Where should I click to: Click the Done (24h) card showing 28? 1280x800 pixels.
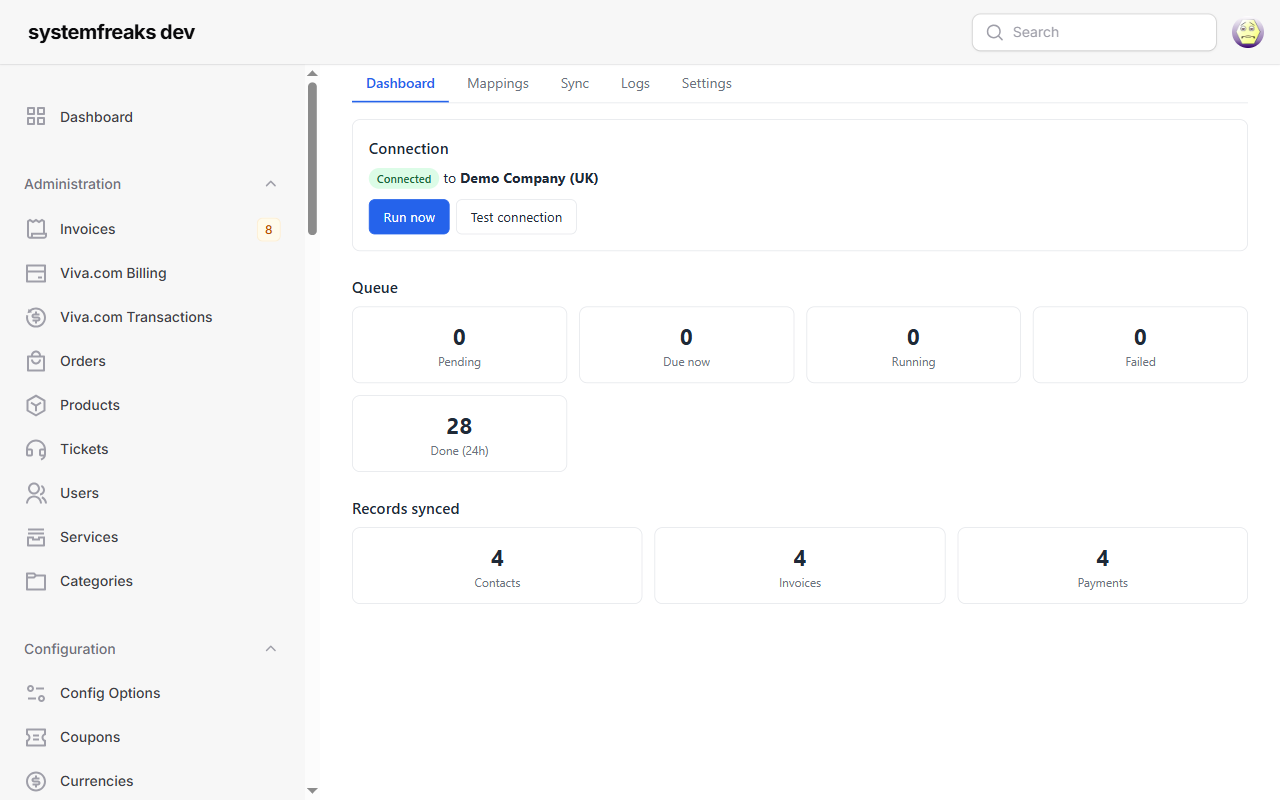tap(459, 434)
